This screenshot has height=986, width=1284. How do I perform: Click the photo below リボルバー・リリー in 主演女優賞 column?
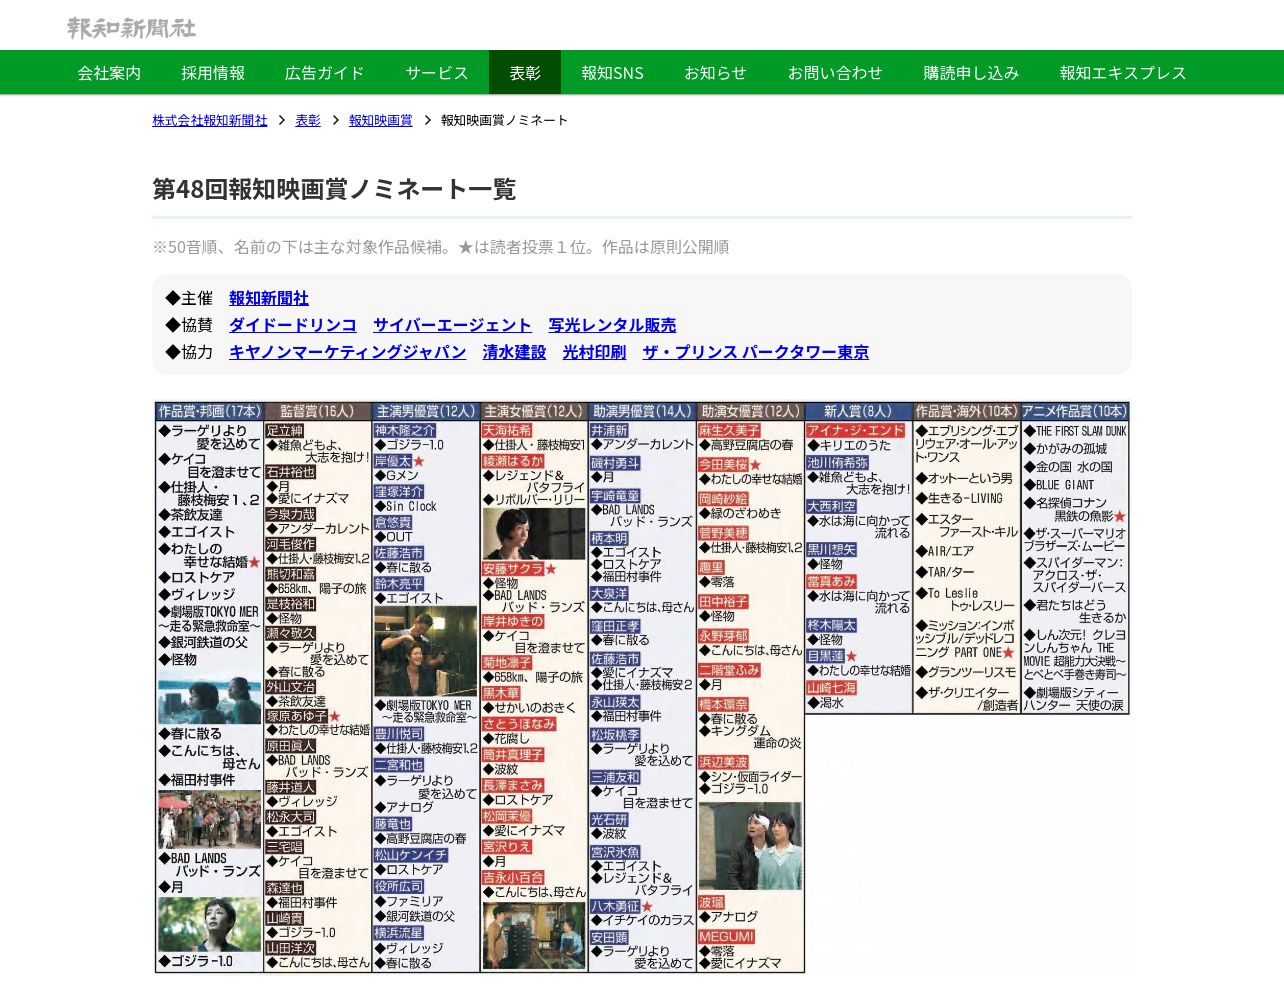pyautogui.click(x=534, y=534)
